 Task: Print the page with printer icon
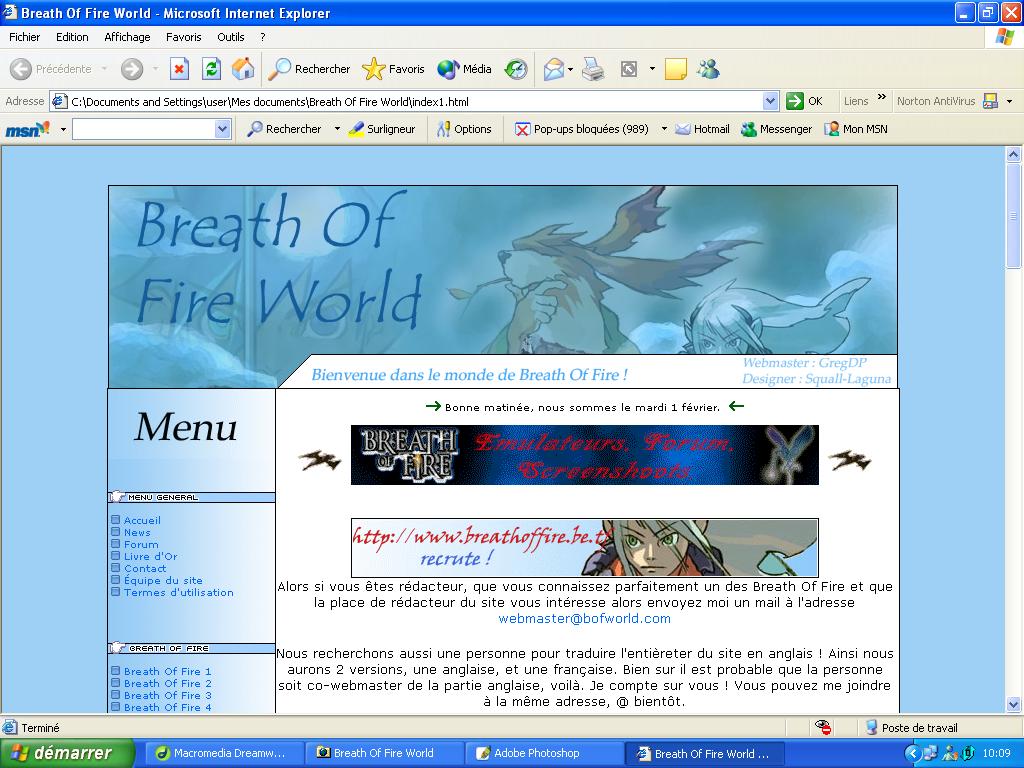(x=593, y=69)
